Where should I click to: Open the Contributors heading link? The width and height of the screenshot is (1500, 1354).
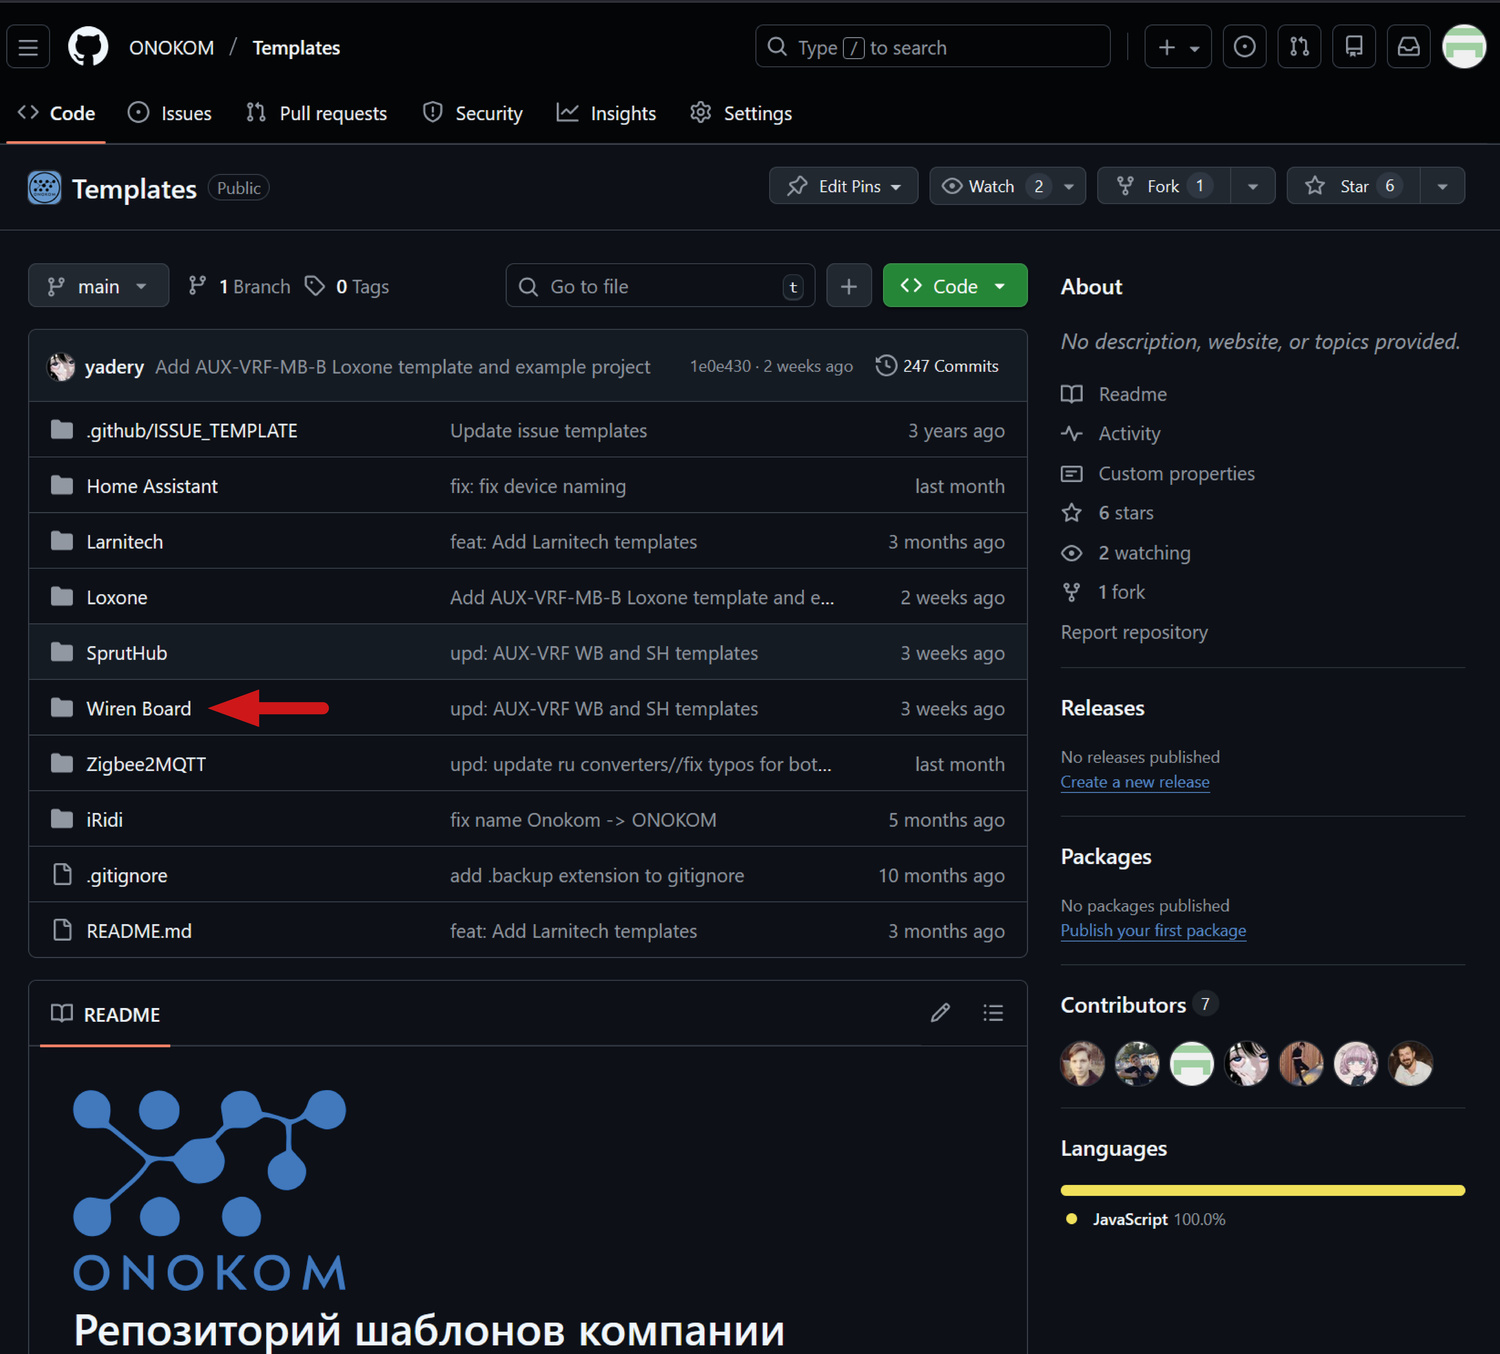point(1139,1005)
